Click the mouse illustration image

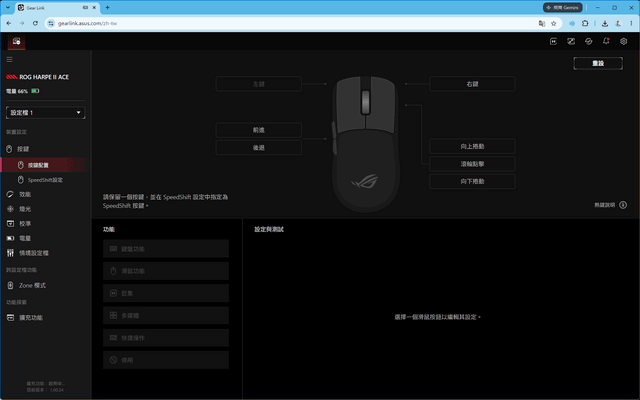click(366, 144)
